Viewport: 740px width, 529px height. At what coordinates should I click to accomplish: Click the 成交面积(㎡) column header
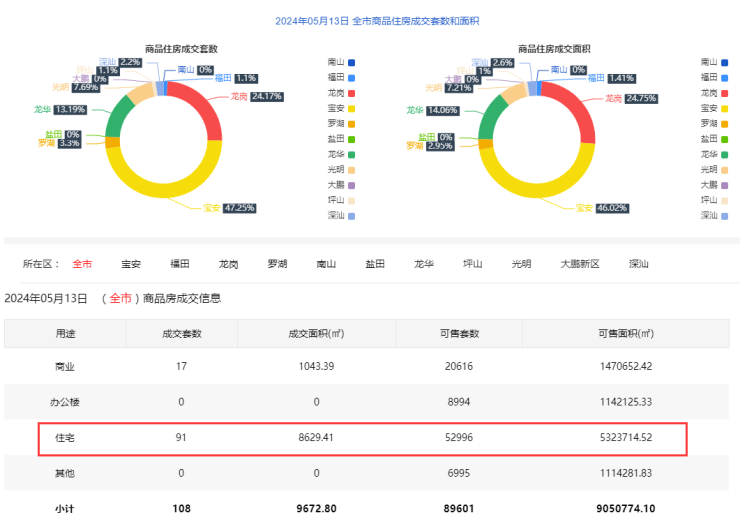tap(316, 333)
